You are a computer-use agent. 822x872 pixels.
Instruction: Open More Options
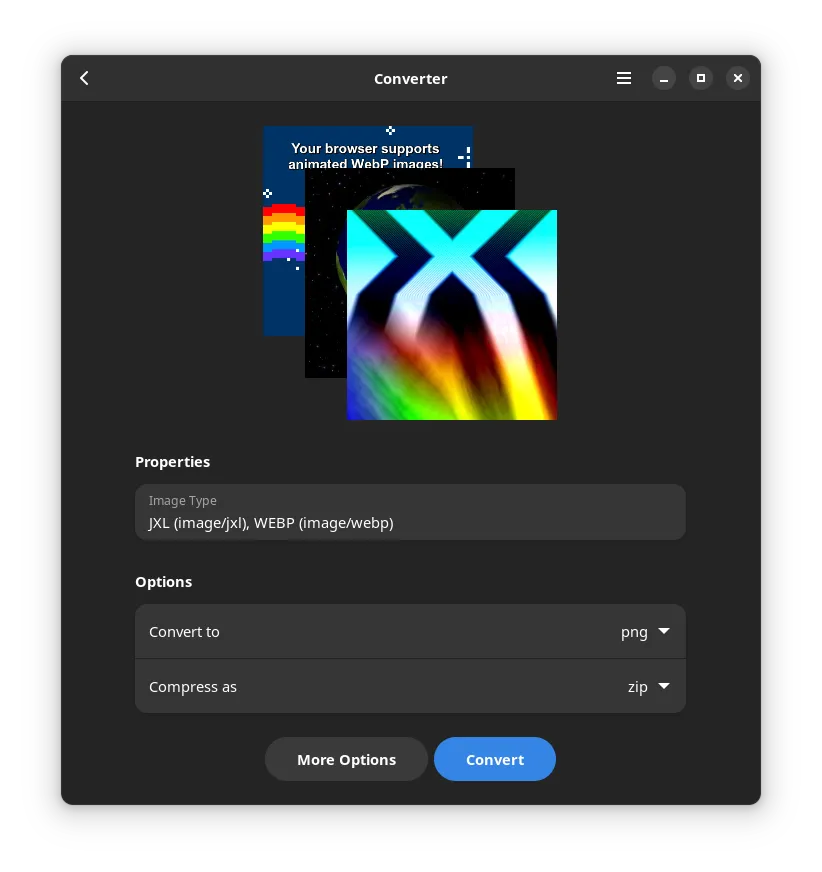point(346,759)
